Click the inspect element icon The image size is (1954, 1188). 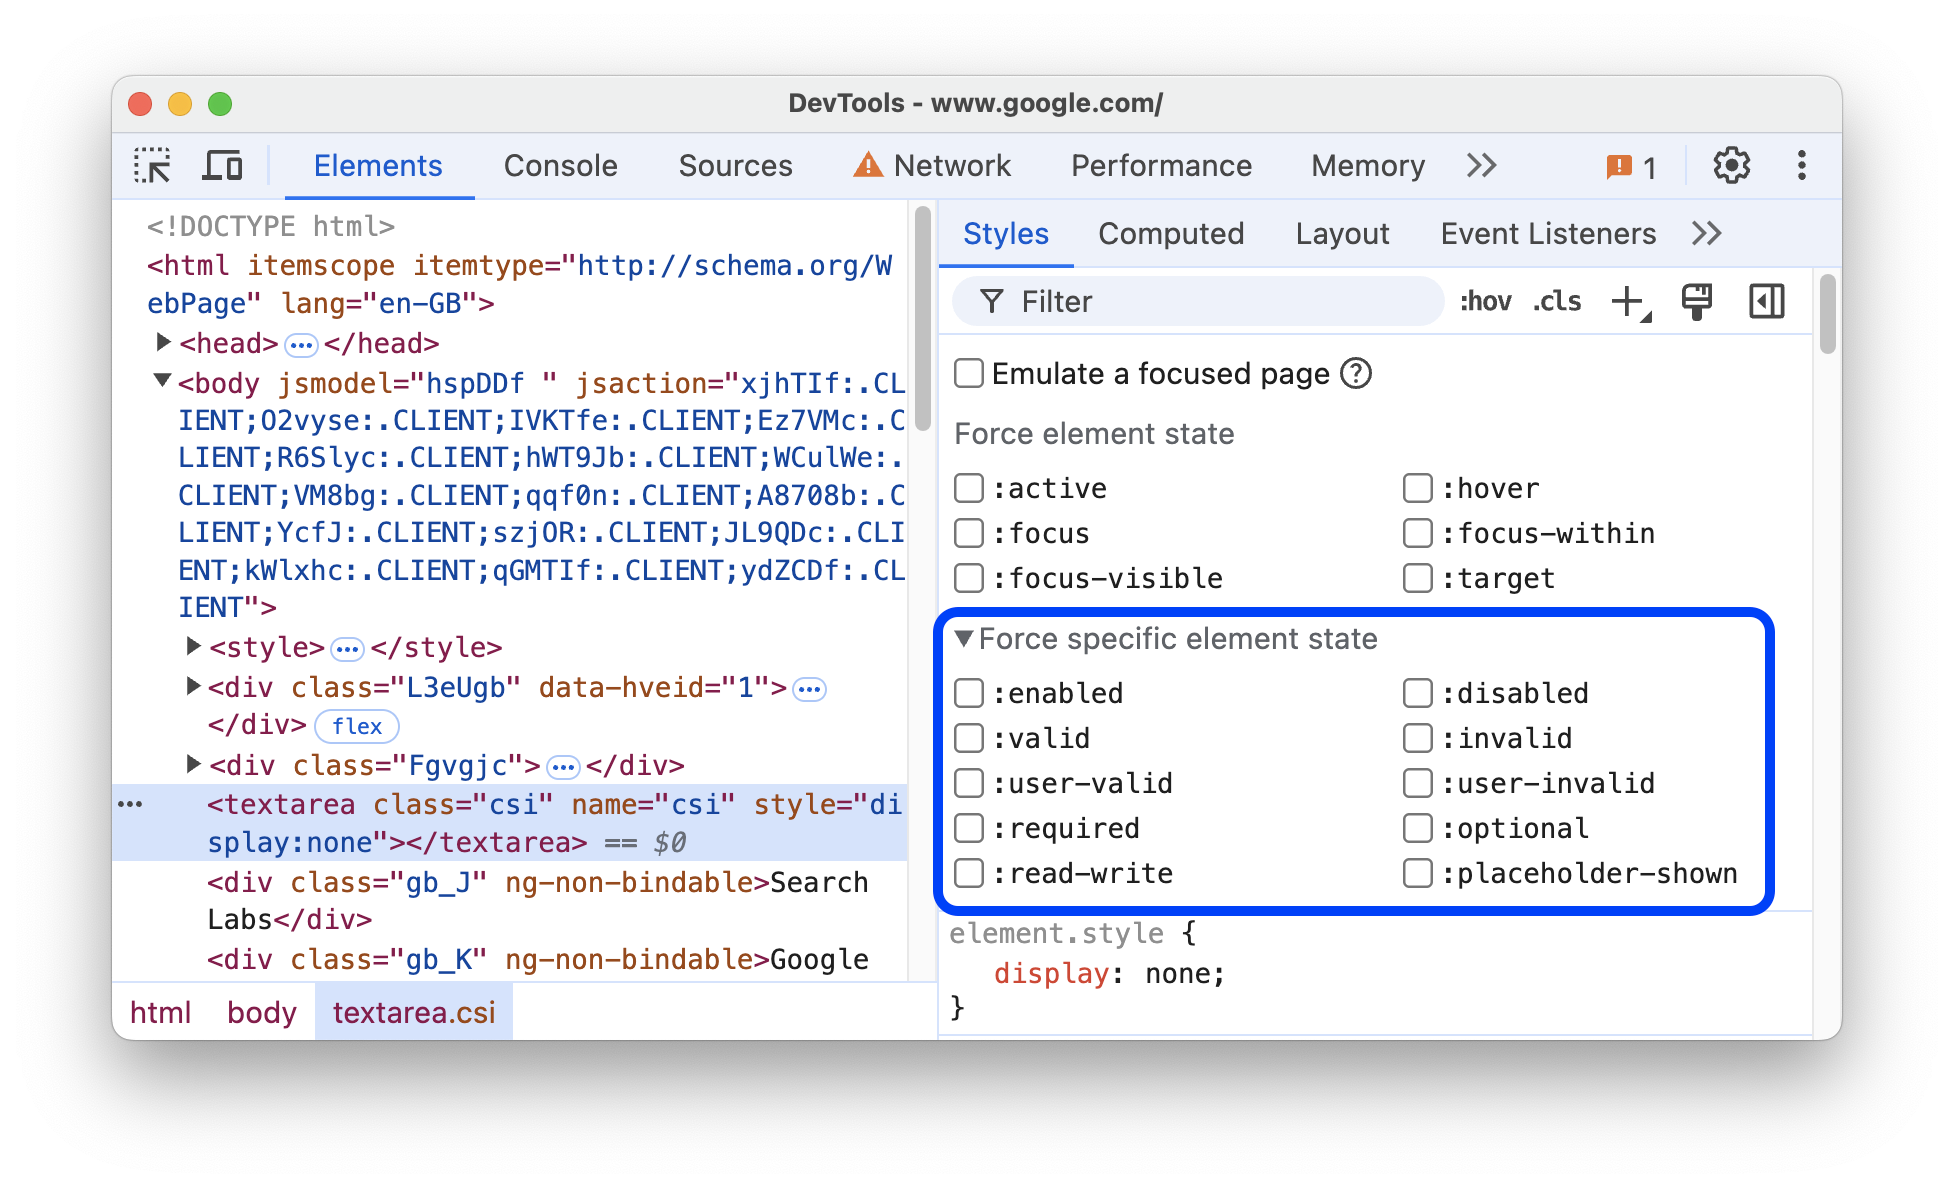point(152,166)
